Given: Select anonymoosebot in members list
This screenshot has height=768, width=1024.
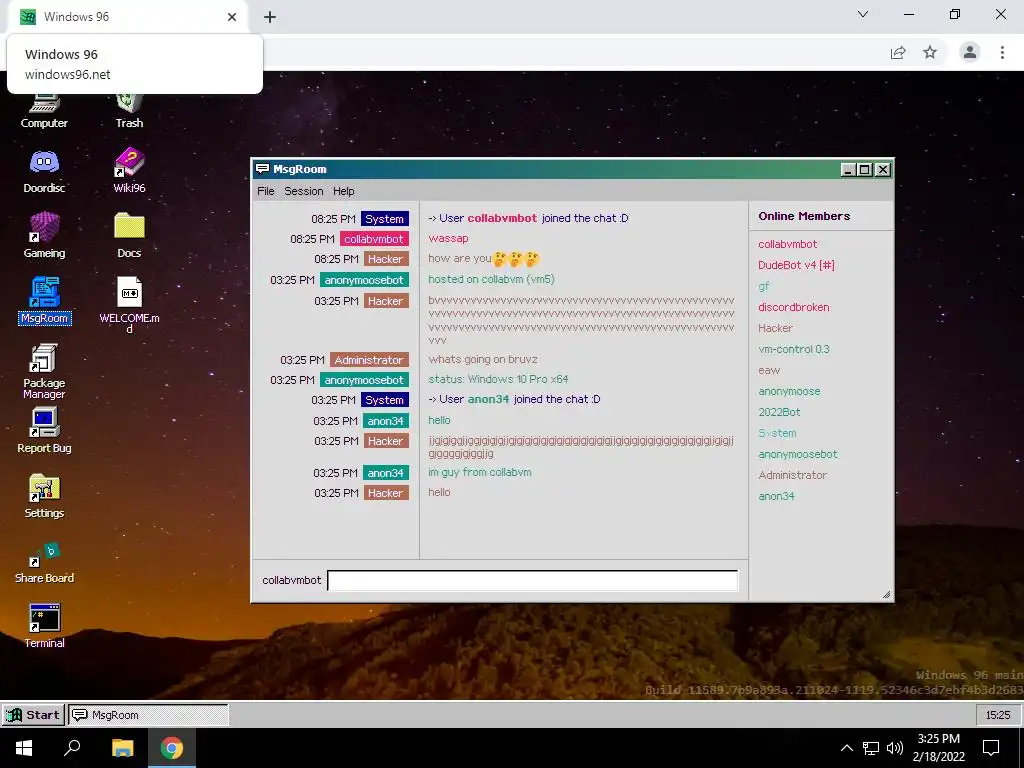Looking at the screenshot, I should point(797,454).
